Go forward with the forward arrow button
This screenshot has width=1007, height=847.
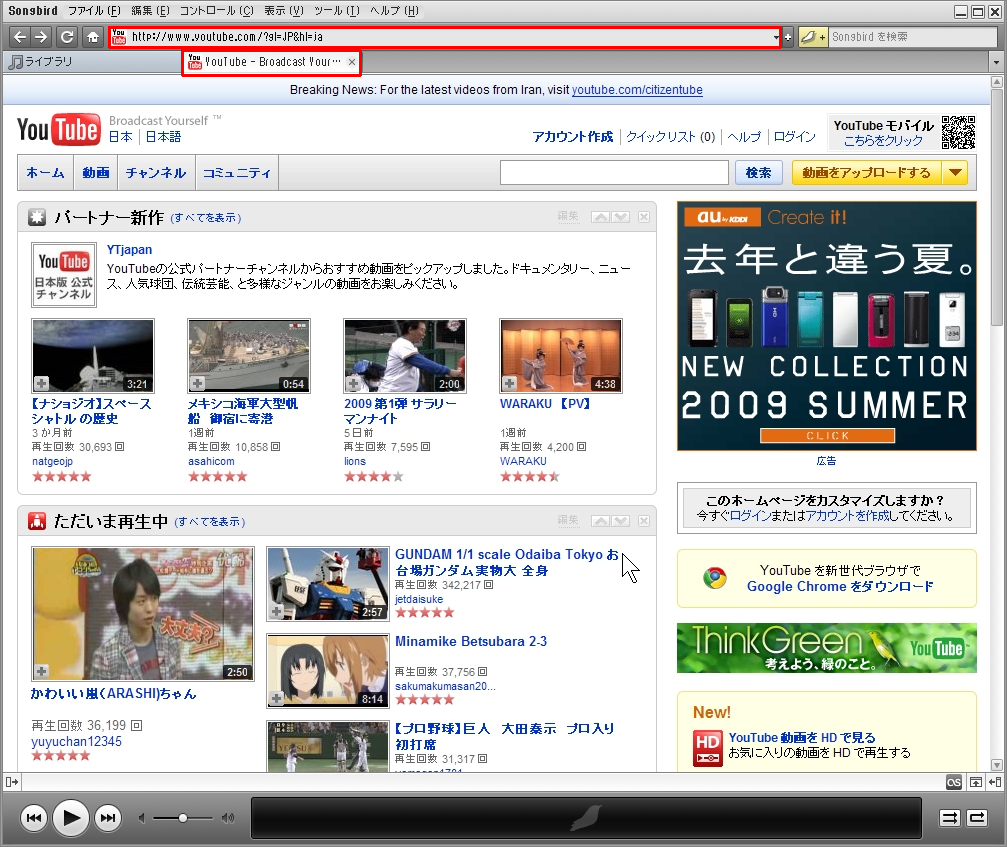click(x=41, y=37)
